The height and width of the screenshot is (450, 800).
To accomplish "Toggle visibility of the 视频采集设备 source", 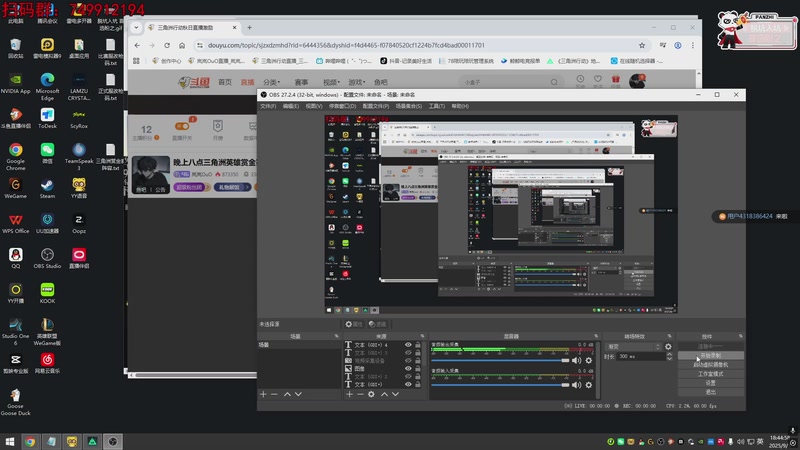I will [408, 360].
